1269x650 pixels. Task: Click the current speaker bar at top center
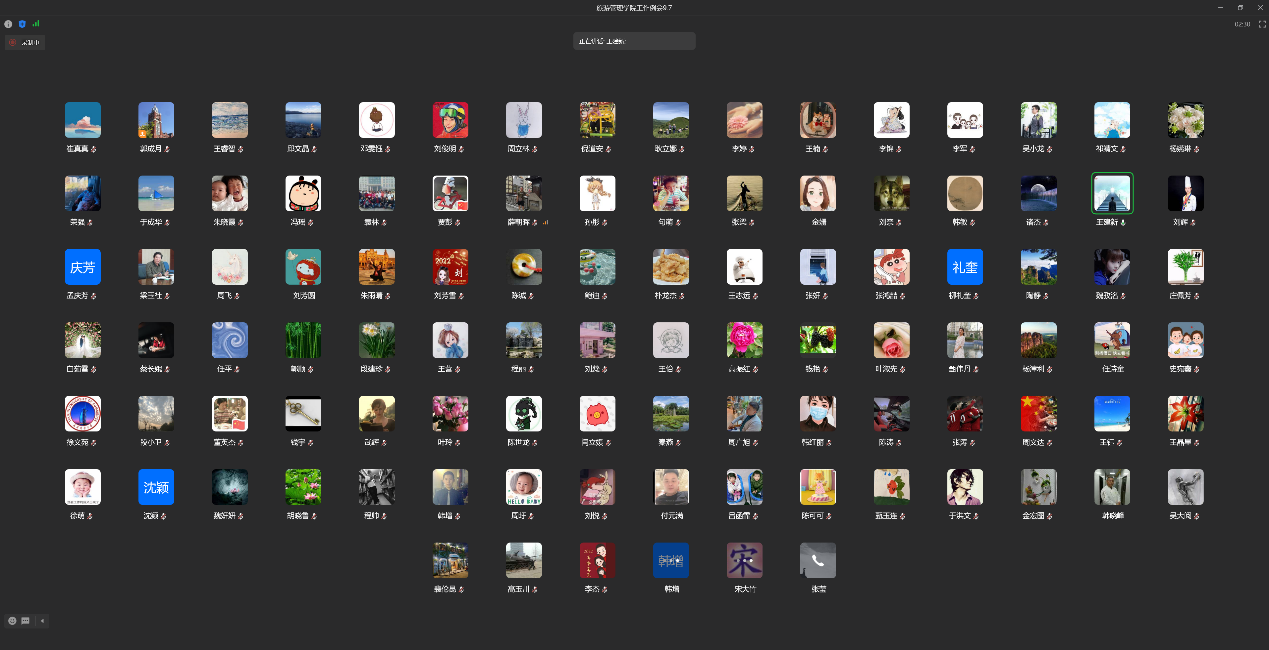click(633, 41)
